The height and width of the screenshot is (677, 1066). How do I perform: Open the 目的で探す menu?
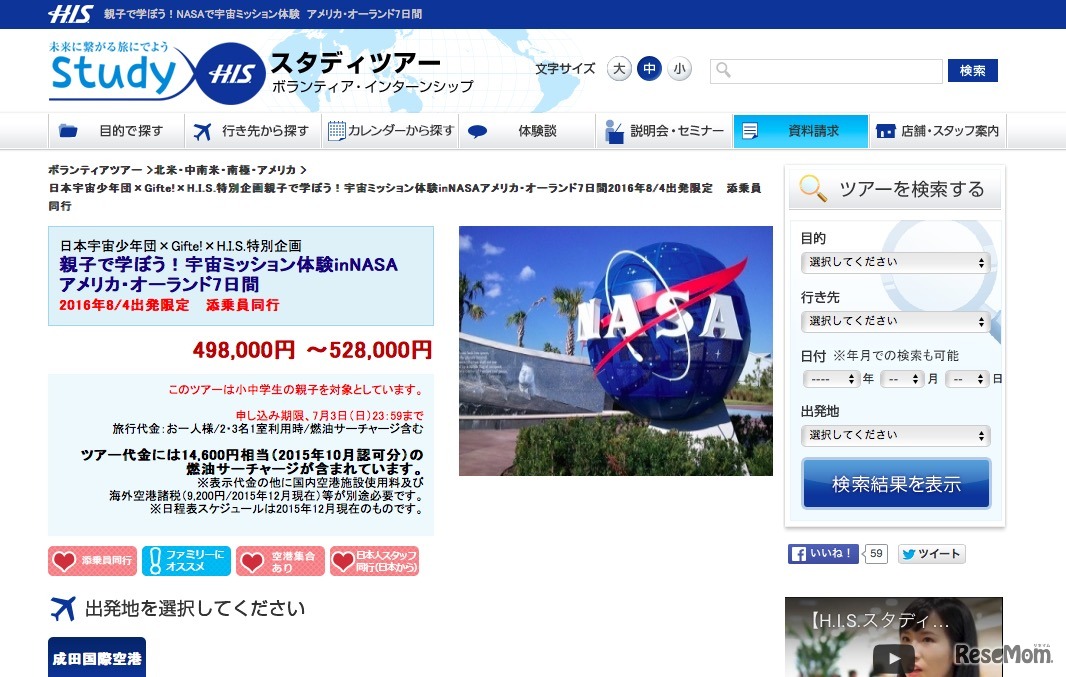[x=116, y=131]
